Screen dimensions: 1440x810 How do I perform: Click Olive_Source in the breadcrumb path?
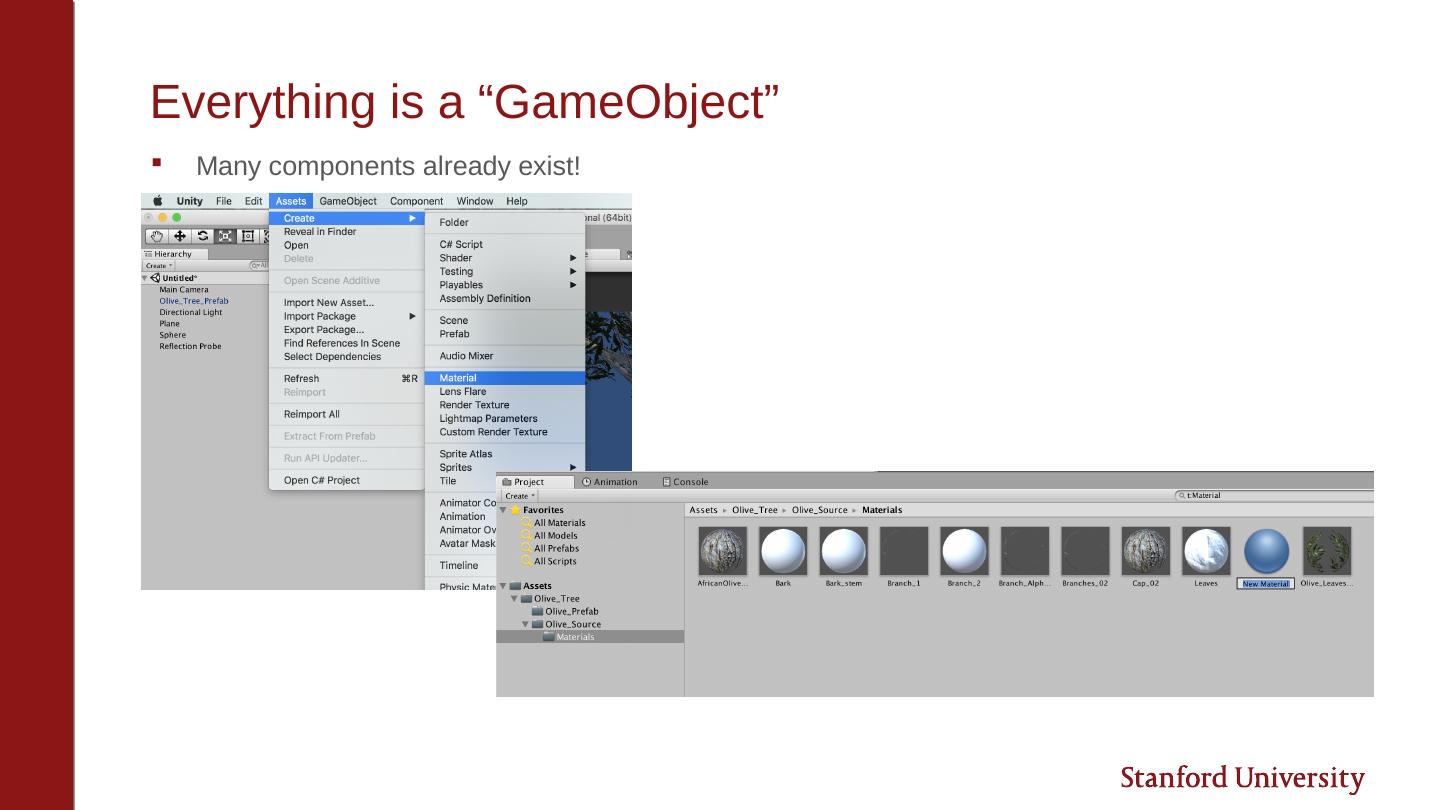[820, 510]
